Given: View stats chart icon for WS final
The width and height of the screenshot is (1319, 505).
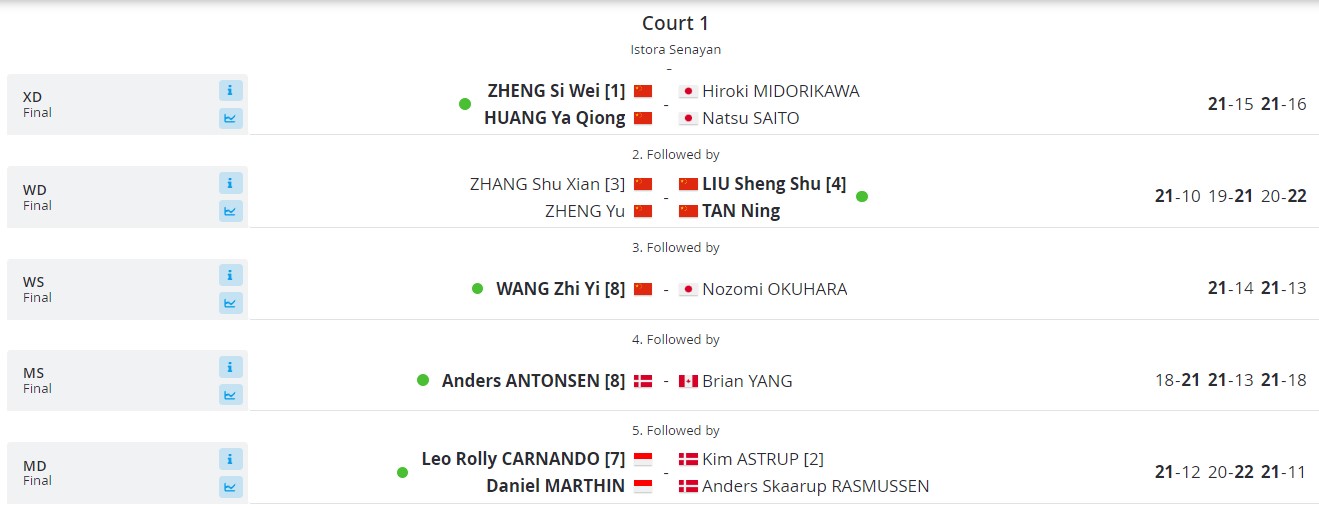Looking at the screenshot, I should coord(231,303).
